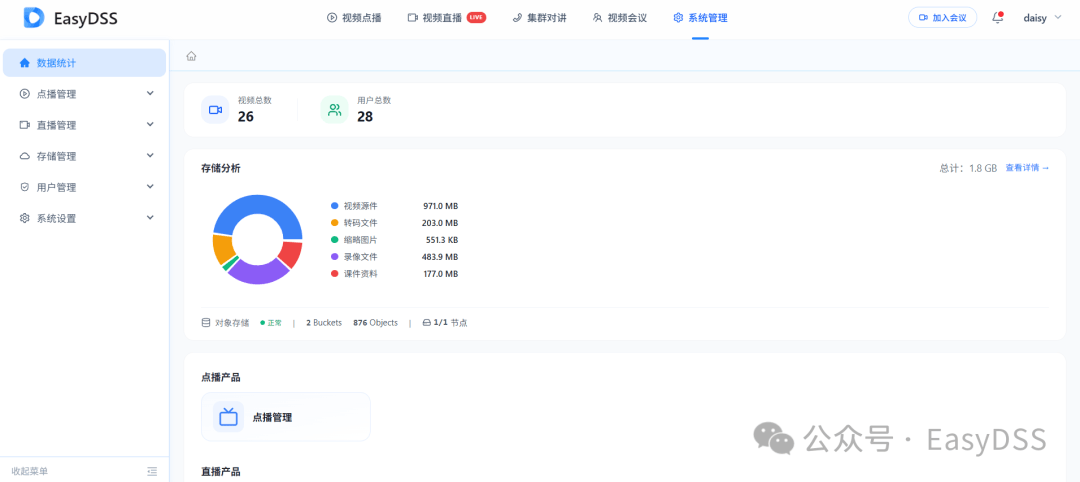Click the node icon beside 1/1 节点
The height and width of the screenshot is (482, 1080).
click(x=426, y=322)
